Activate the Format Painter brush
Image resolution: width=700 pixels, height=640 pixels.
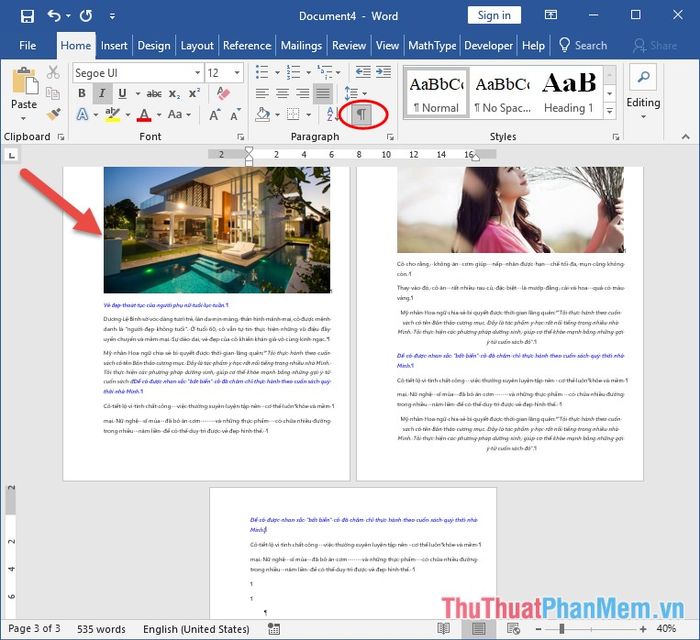click(x=53, y=114)
